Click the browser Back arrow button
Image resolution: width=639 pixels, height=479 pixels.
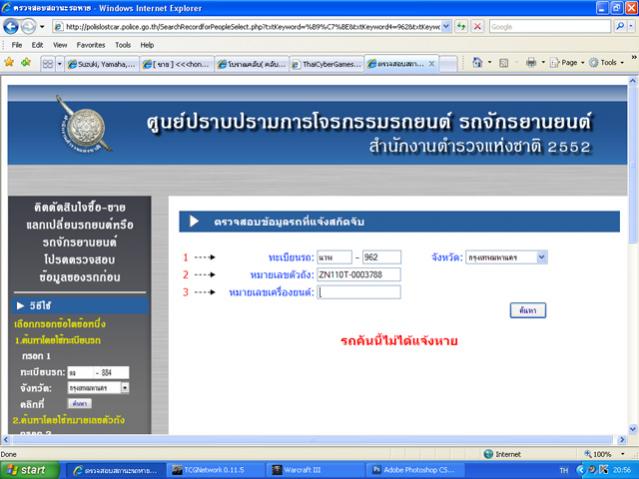click(x=13, y=27)
